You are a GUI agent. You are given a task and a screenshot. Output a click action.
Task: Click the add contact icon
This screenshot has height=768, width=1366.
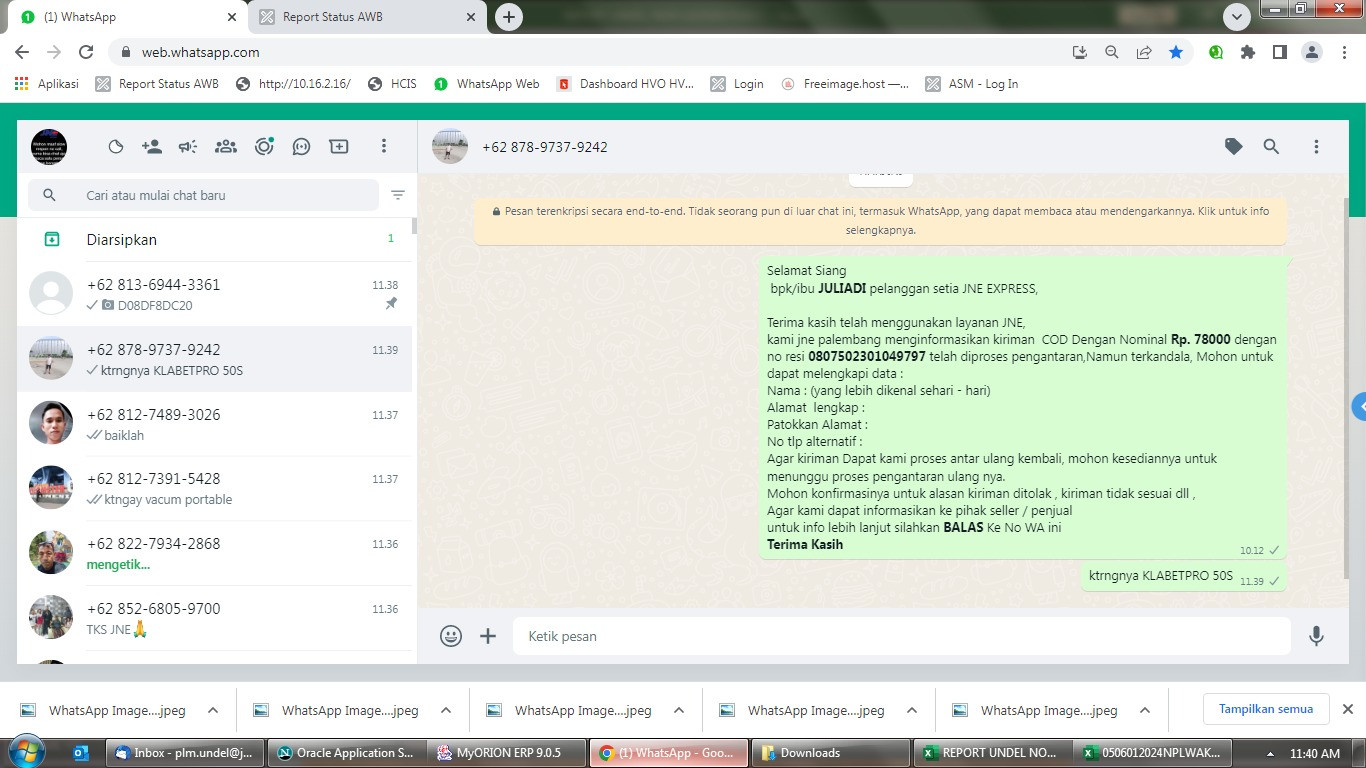(x=152, y=147)
